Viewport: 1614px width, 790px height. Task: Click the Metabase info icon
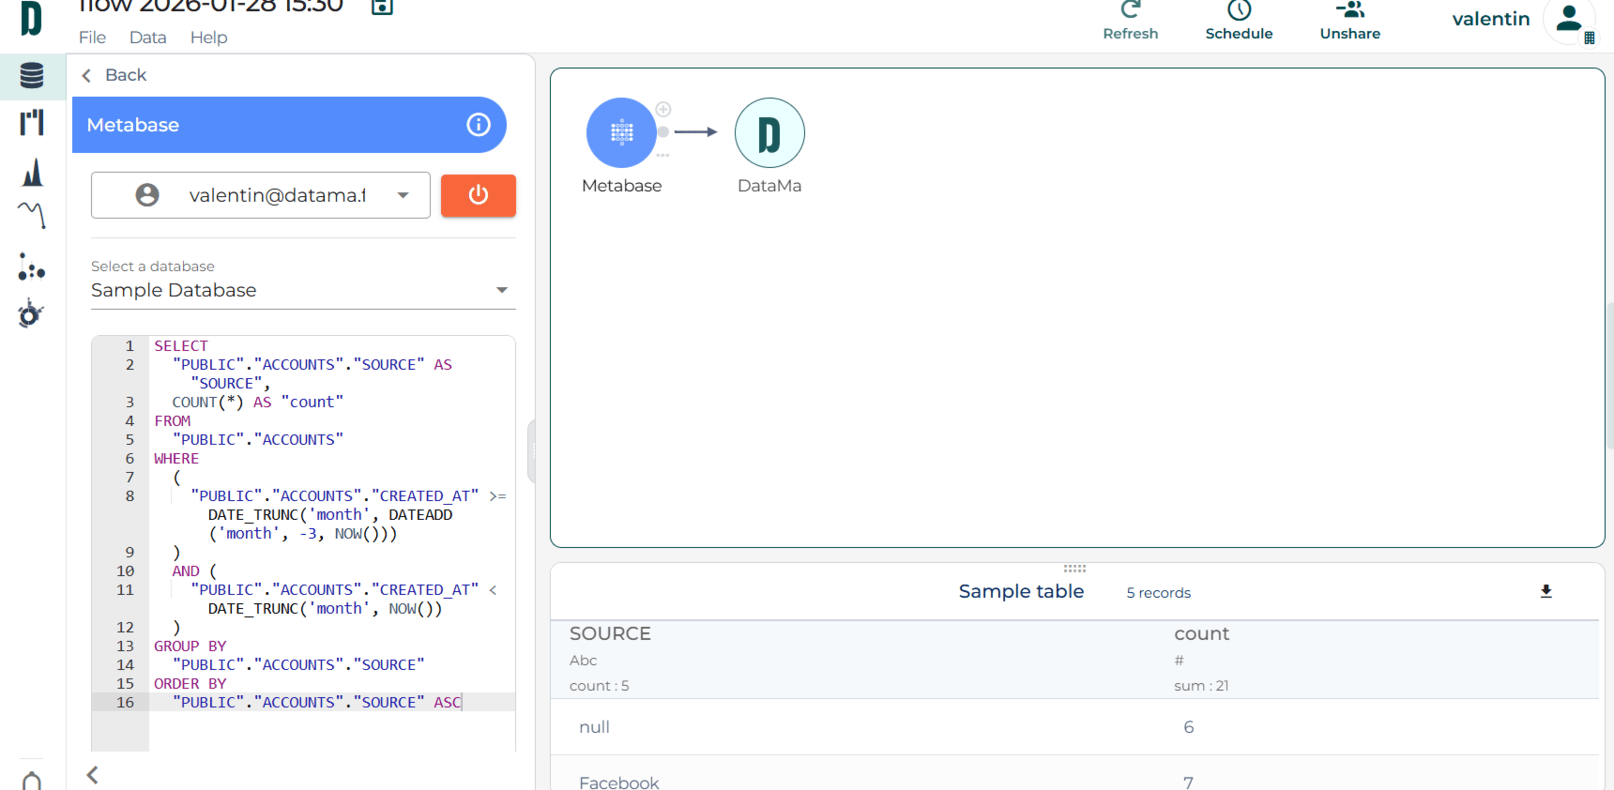478,125
